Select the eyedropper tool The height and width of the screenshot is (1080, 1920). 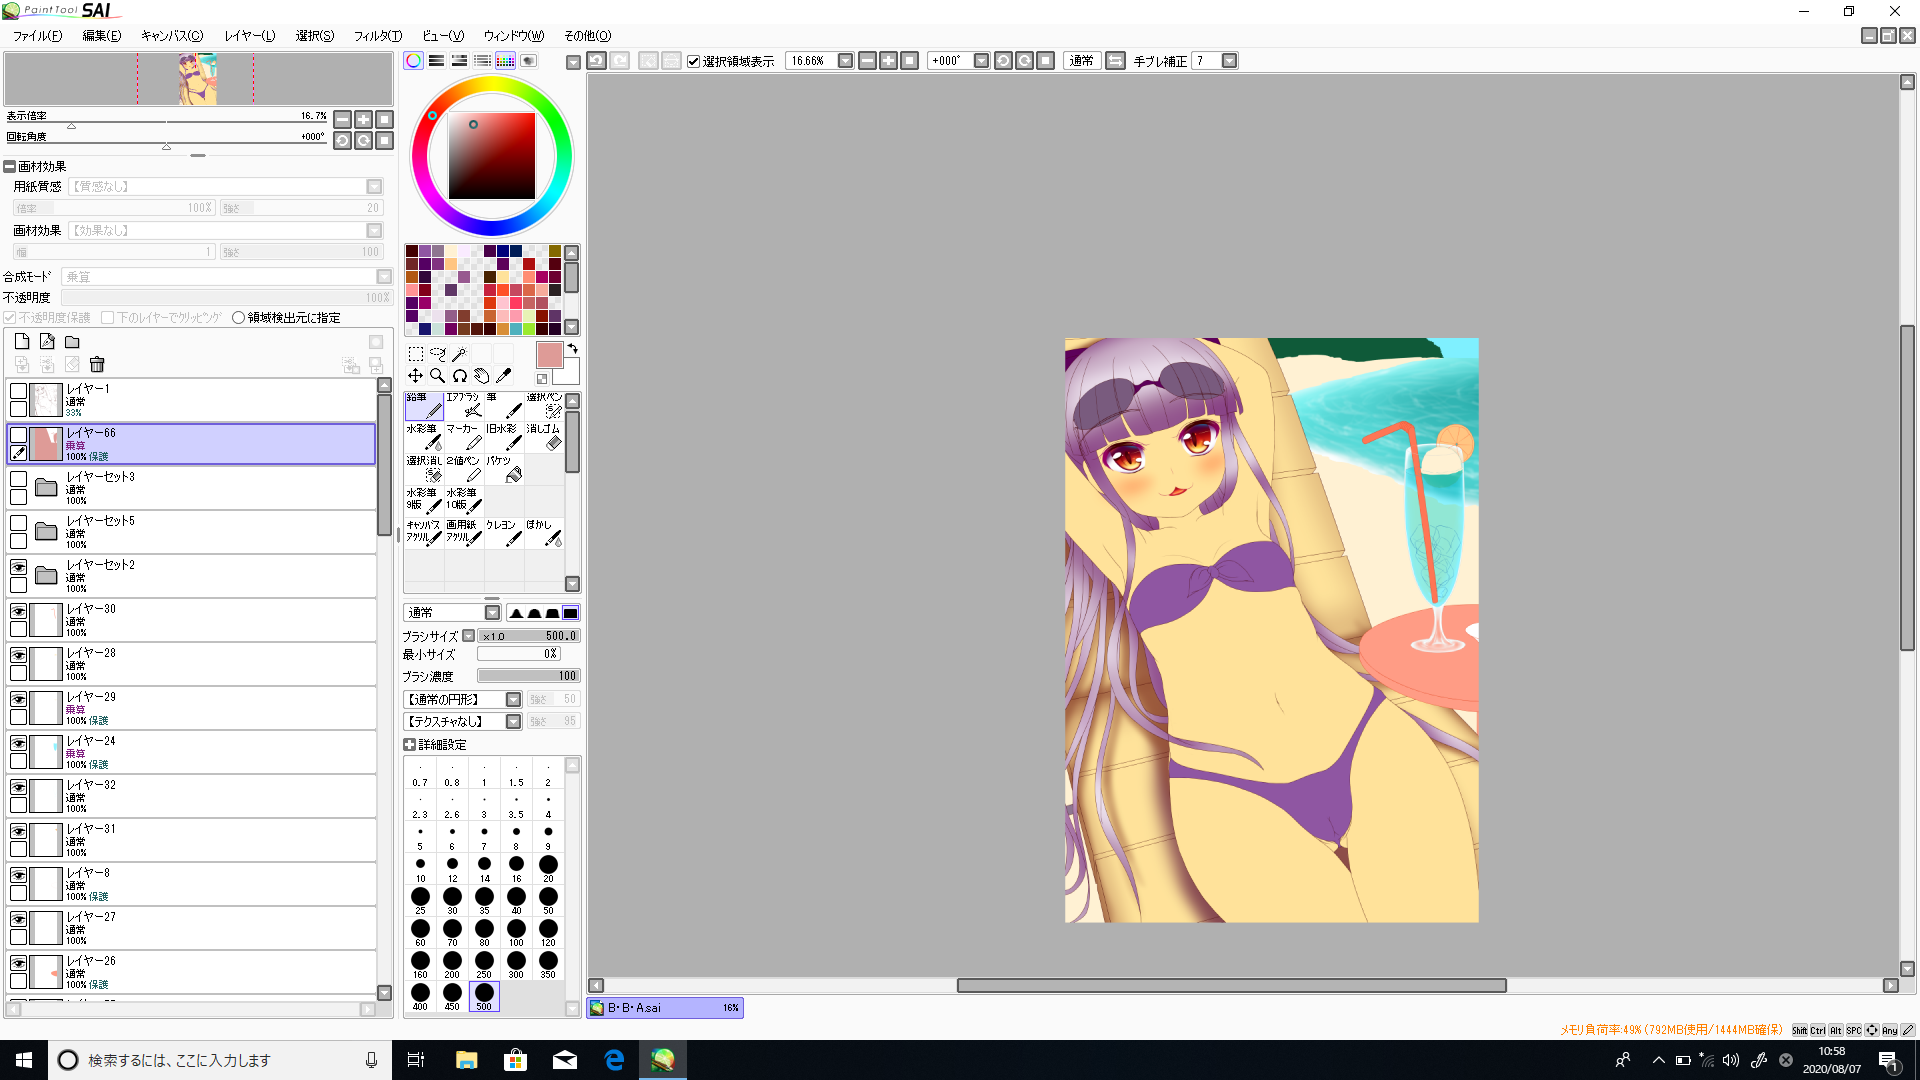pyautogui.click(x=504, y=376)
